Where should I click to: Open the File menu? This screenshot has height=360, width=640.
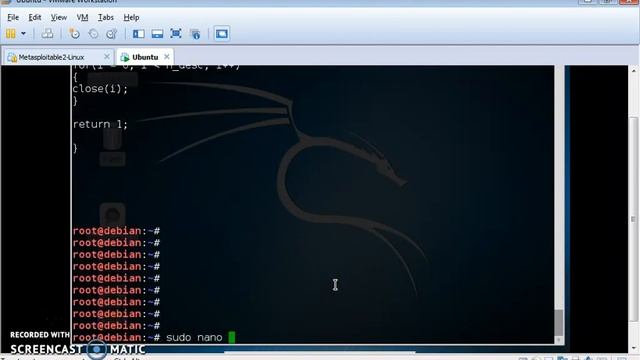point(13,18)
